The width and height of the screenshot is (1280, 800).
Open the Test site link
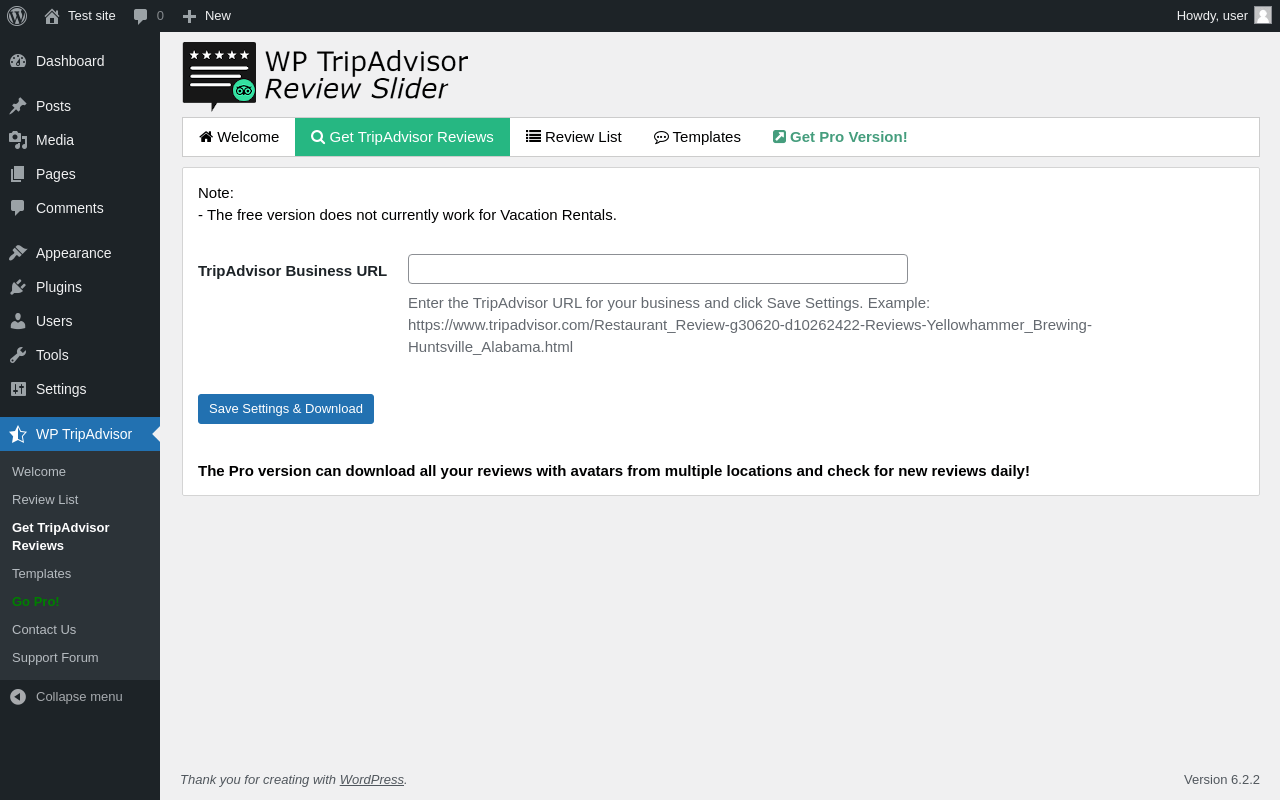(x=80, y=16)
